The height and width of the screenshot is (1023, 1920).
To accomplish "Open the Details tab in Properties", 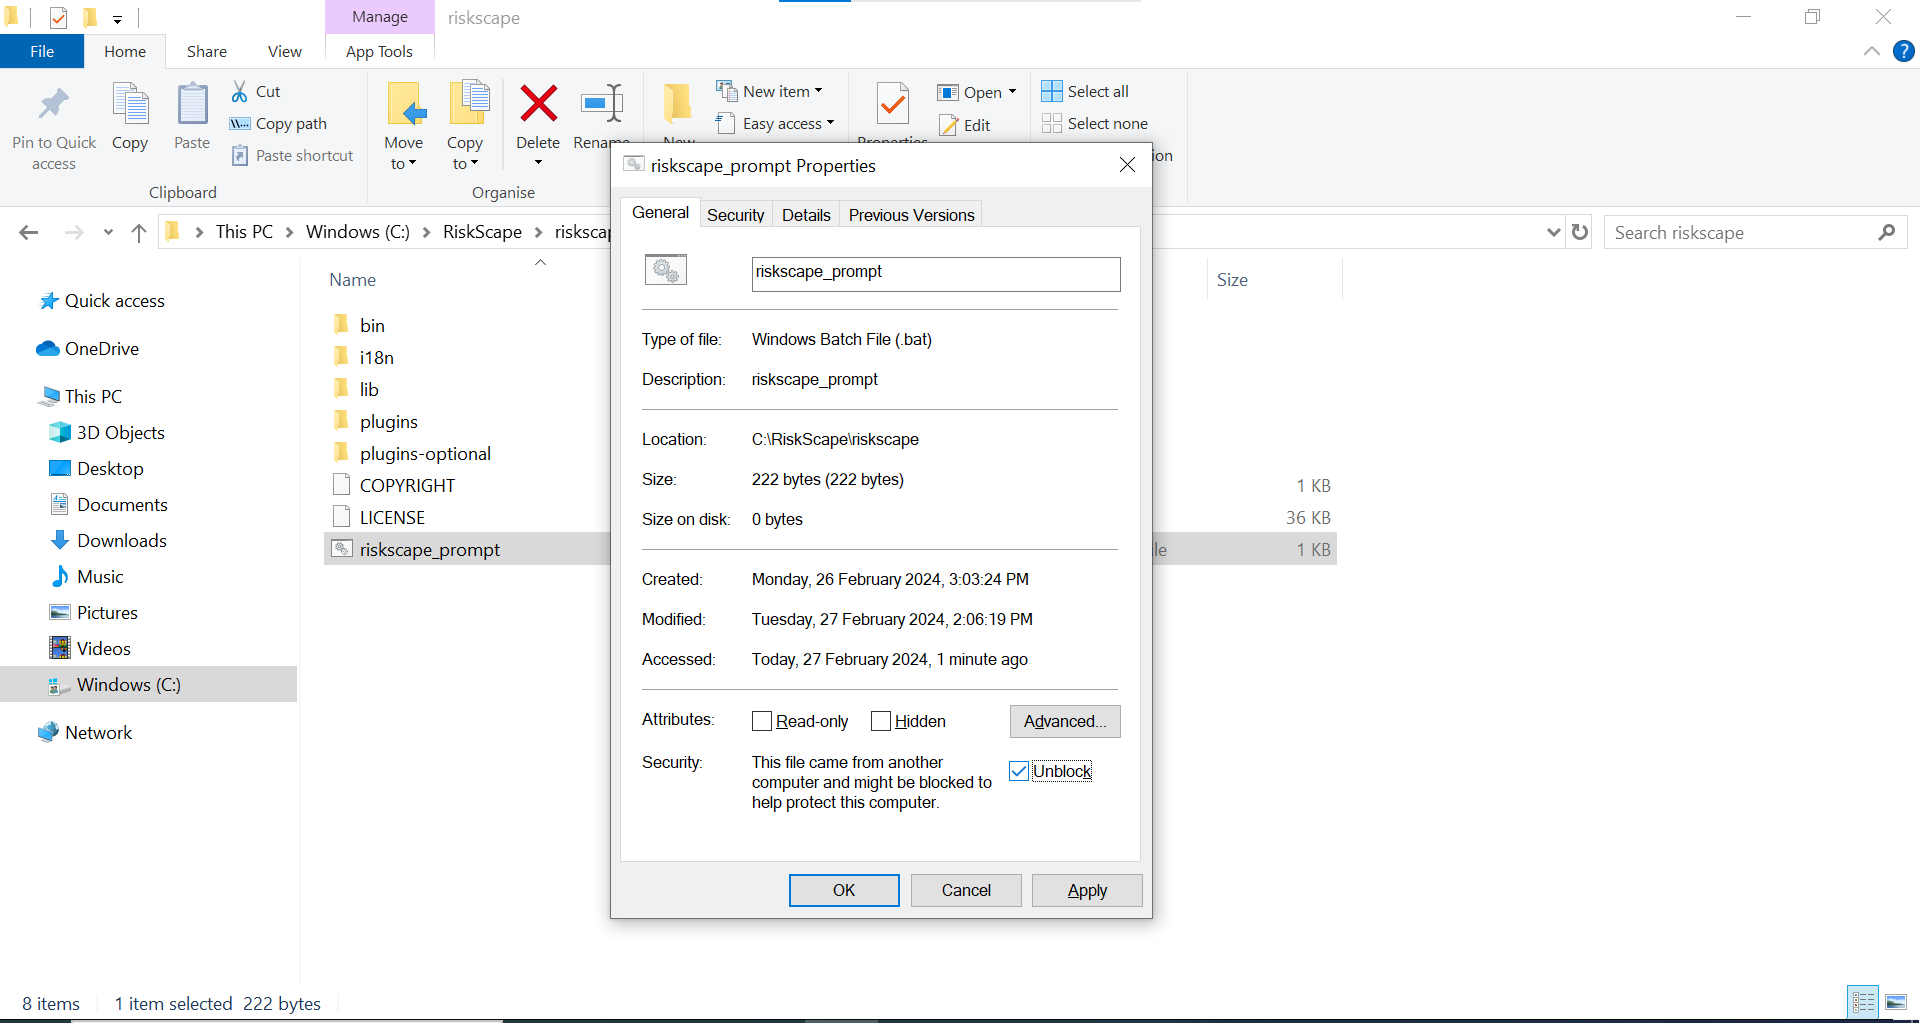I will point(806,215).
